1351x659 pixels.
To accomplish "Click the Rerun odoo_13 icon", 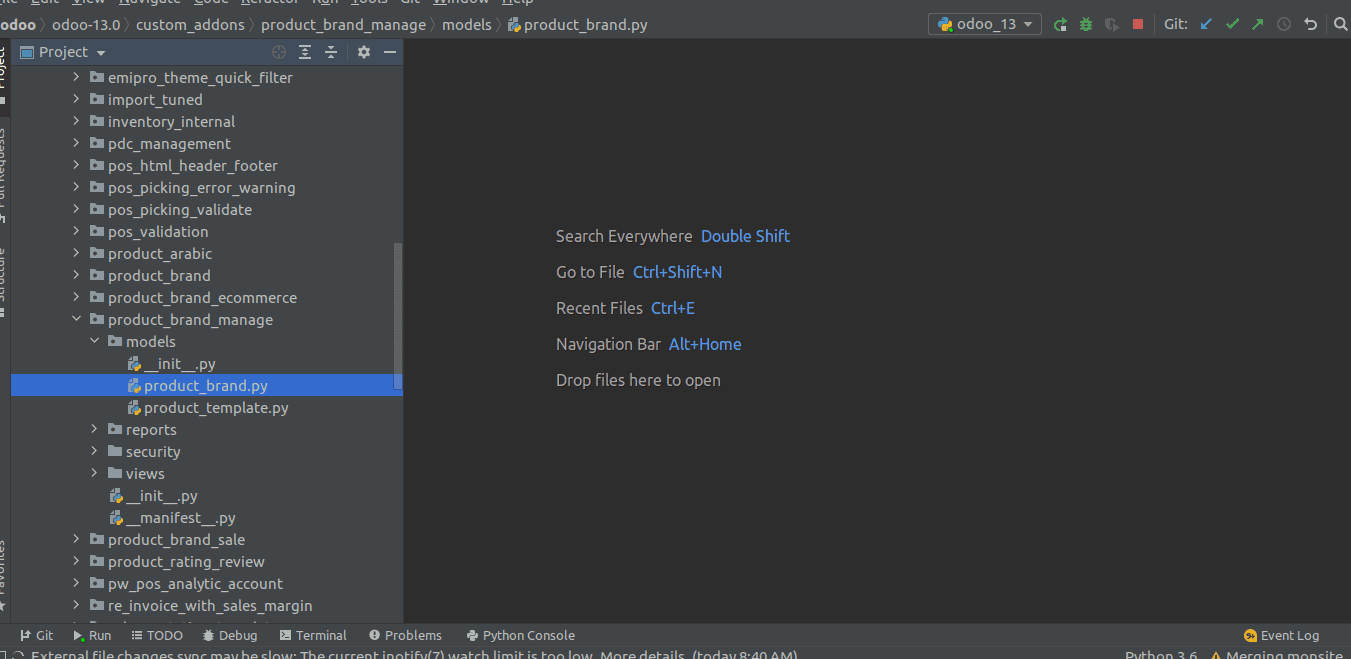I will click(1061, 24).
